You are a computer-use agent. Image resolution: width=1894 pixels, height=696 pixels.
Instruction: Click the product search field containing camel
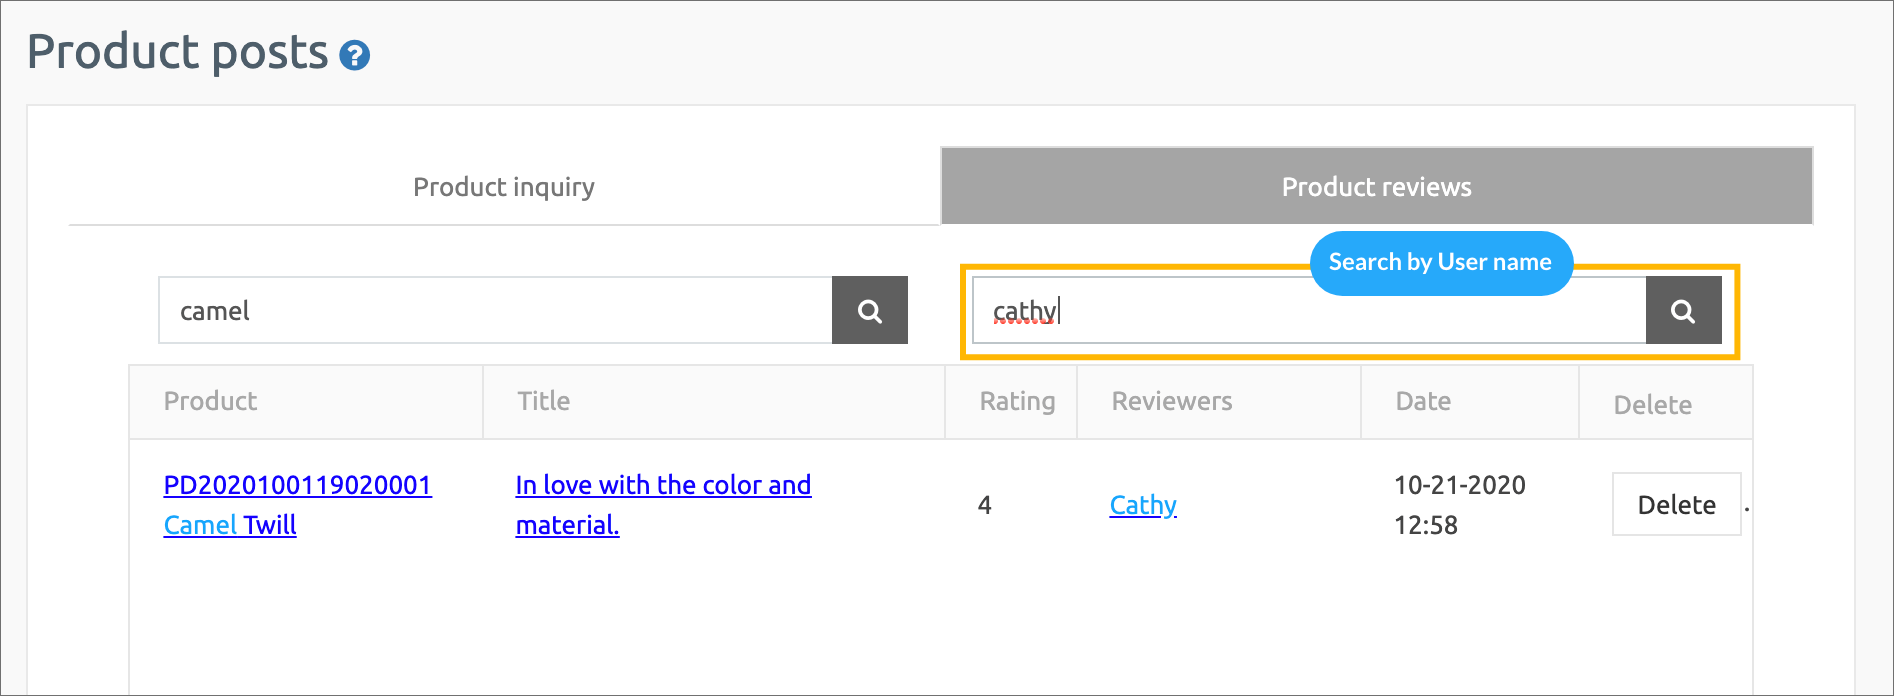pyautogui.click(x=495, y=311)
